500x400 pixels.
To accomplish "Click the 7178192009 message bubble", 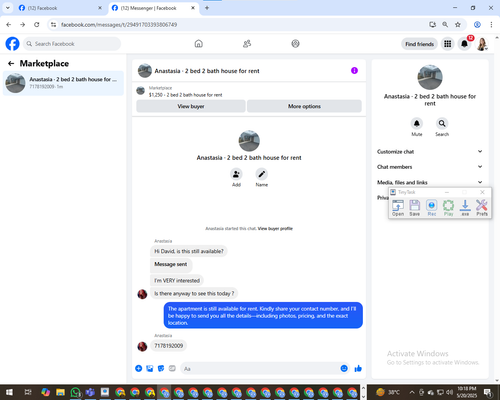I will click(x=168, y=346).
